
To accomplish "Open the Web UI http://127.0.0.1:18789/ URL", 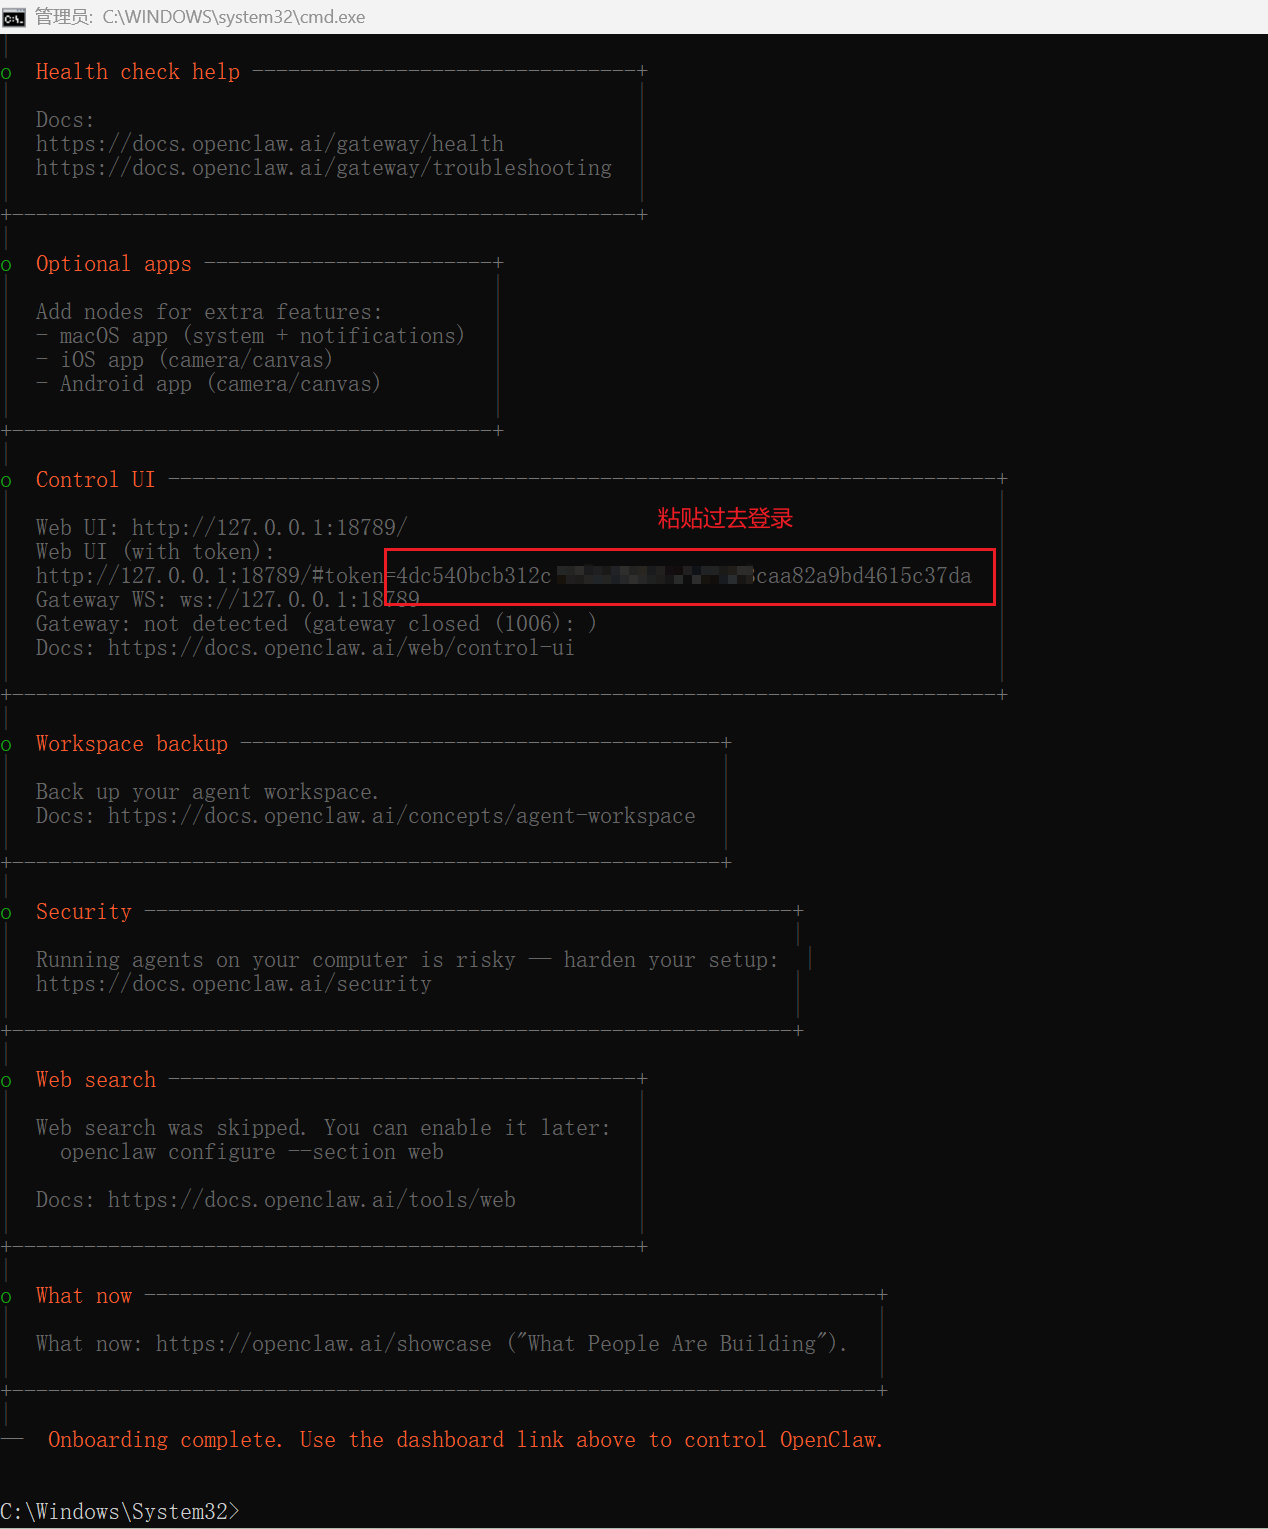I will pyautogui.click(x=270, y=528).
